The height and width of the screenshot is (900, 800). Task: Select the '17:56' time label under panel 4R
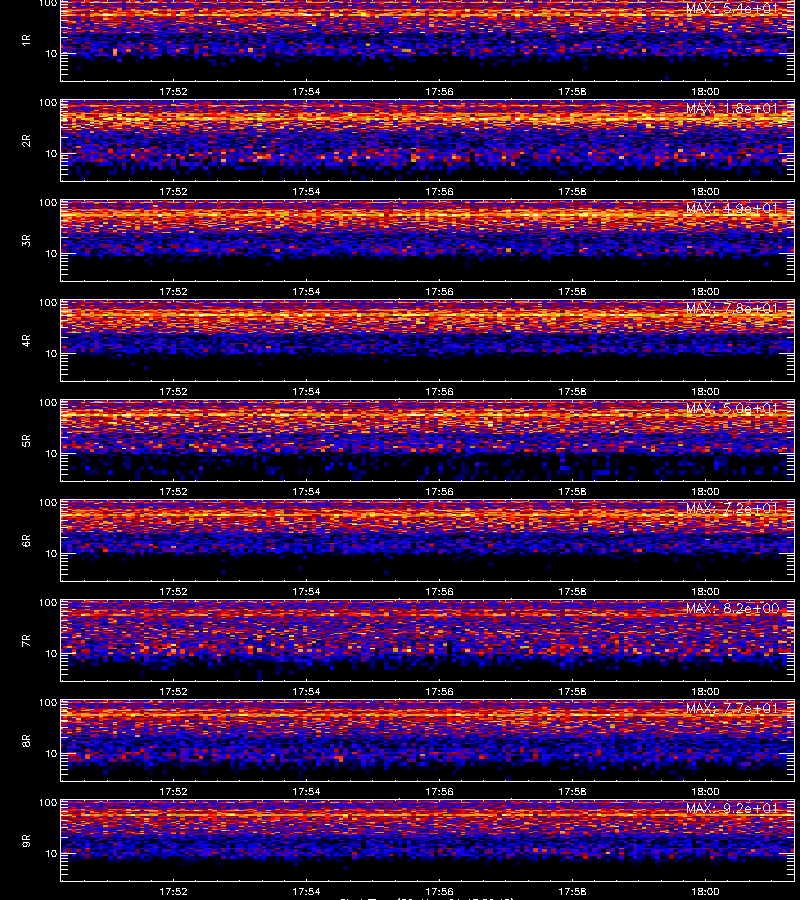tap(440, 391)
